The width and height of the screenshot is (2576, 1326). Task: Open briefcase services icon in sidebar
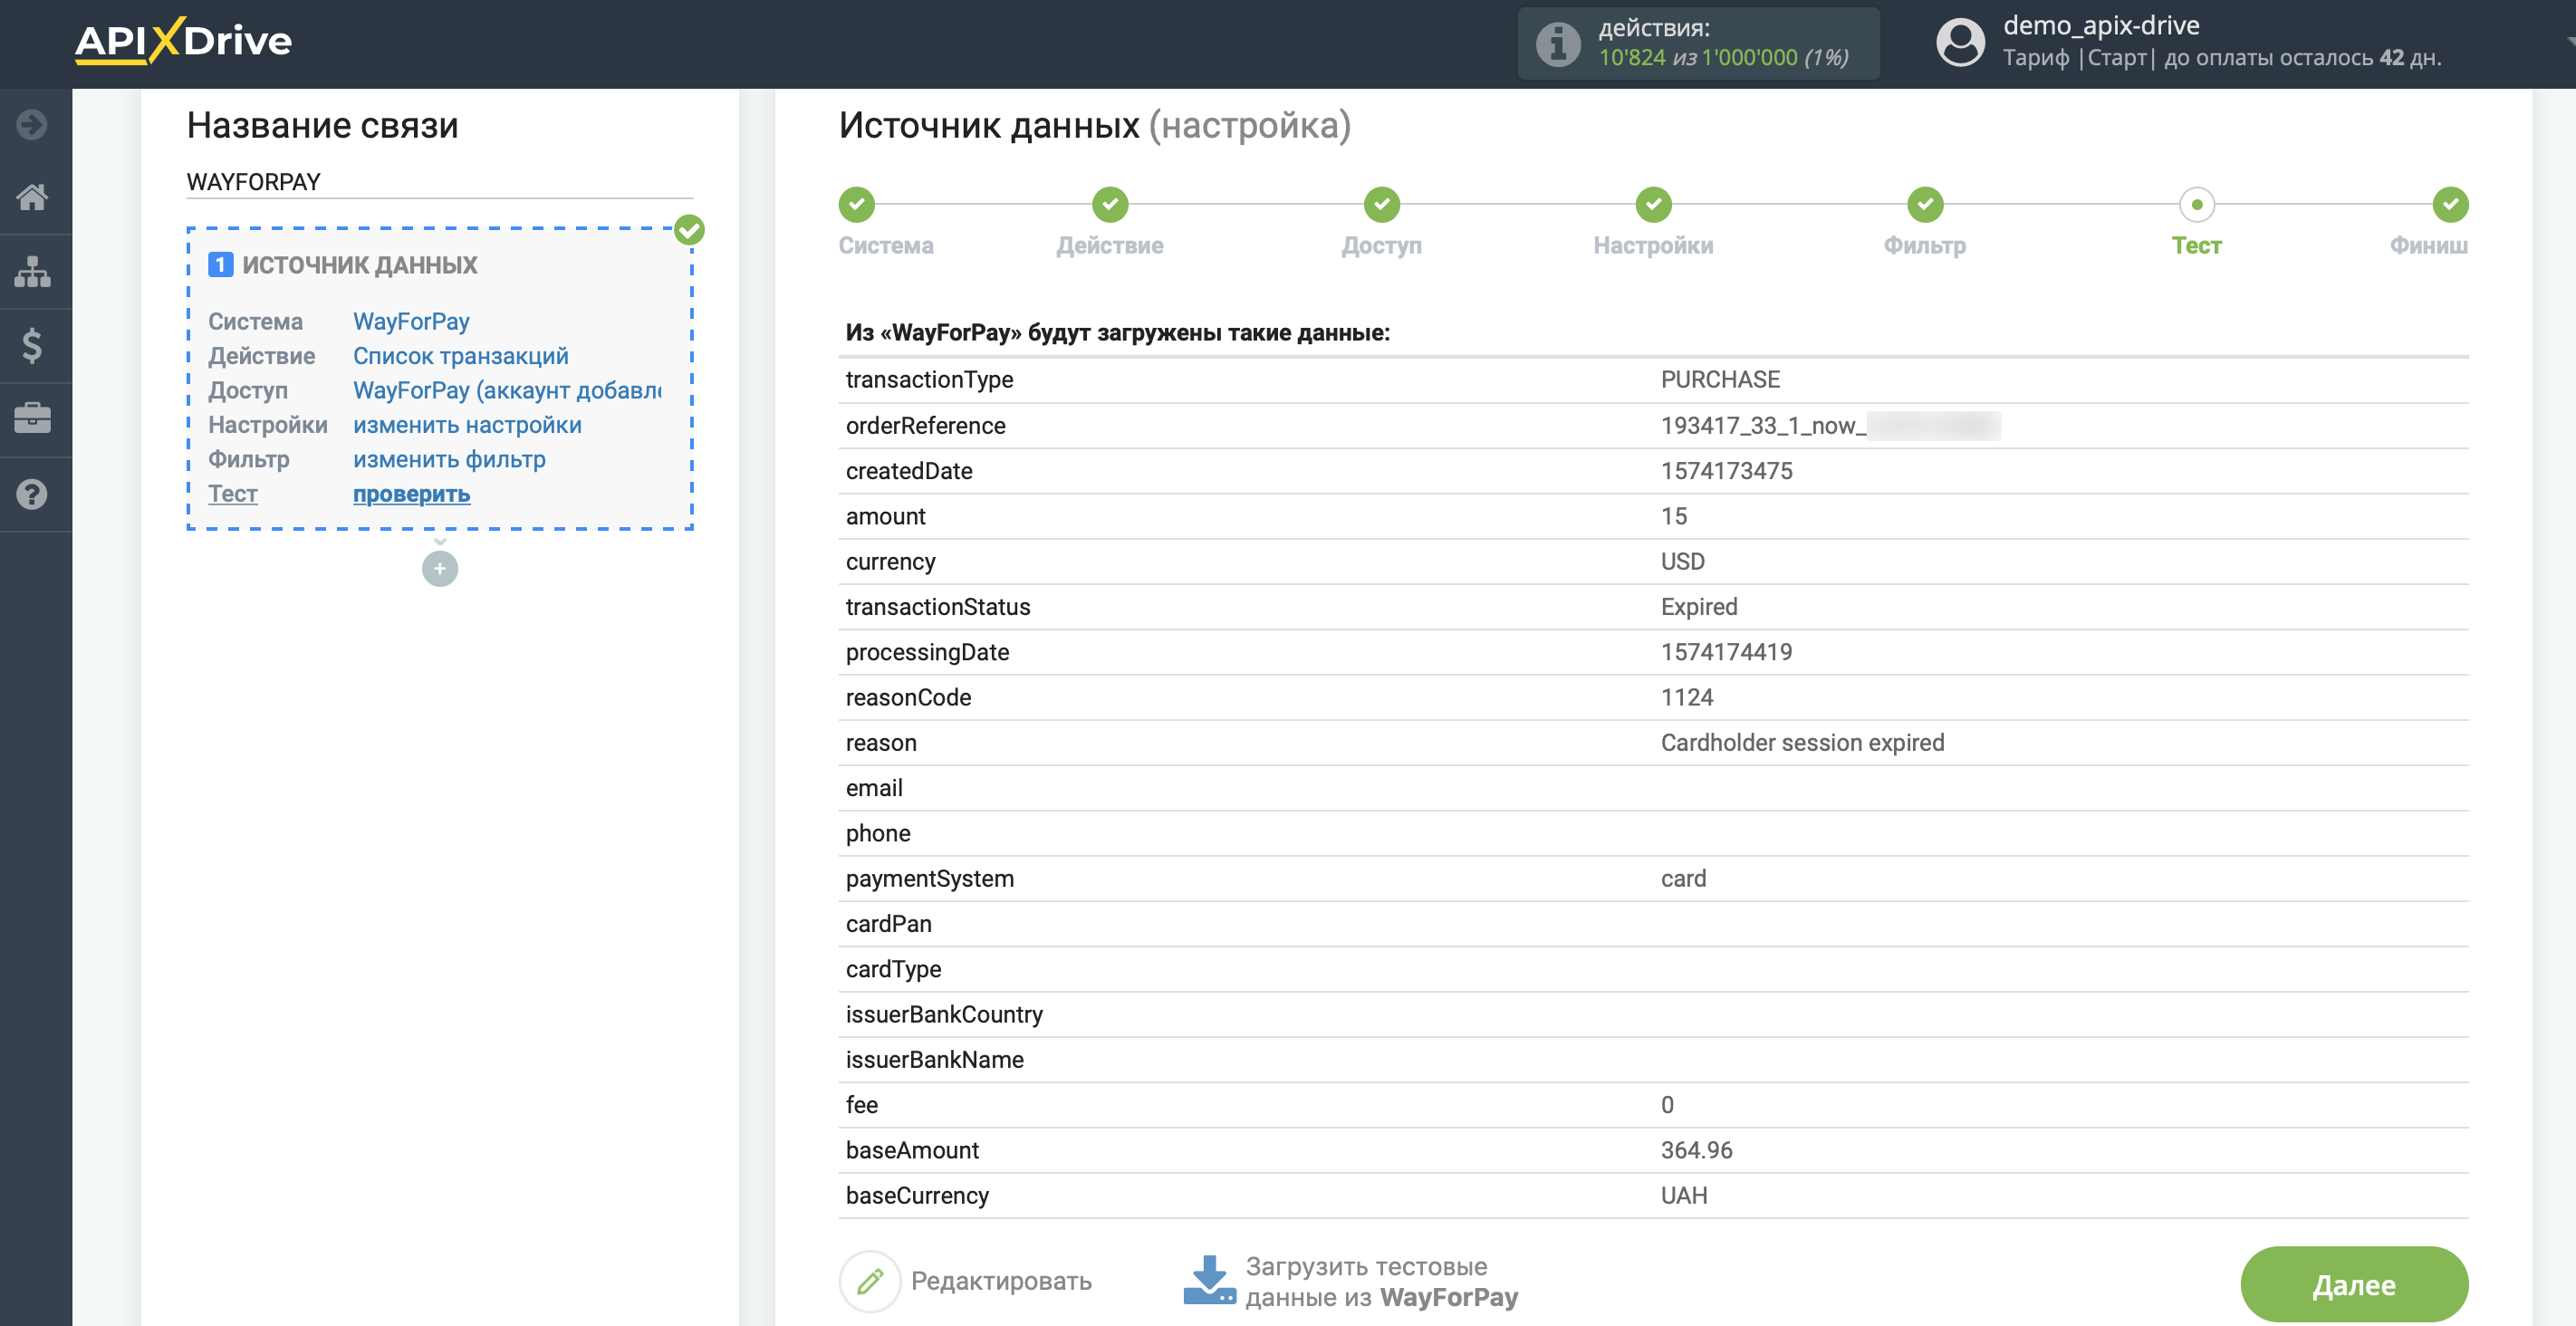(32, 418)
